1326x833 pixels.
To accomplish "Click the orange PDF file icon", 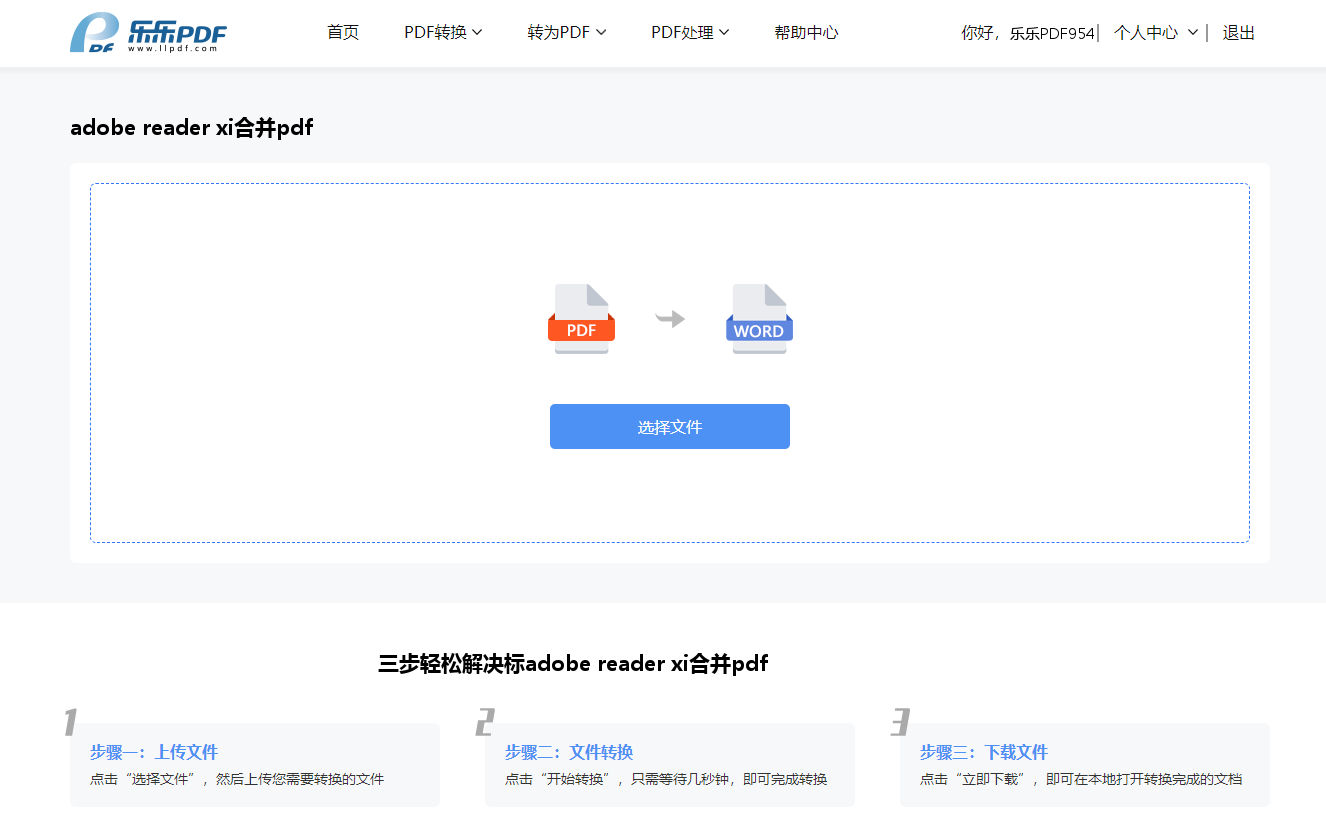I will [581, 319].
